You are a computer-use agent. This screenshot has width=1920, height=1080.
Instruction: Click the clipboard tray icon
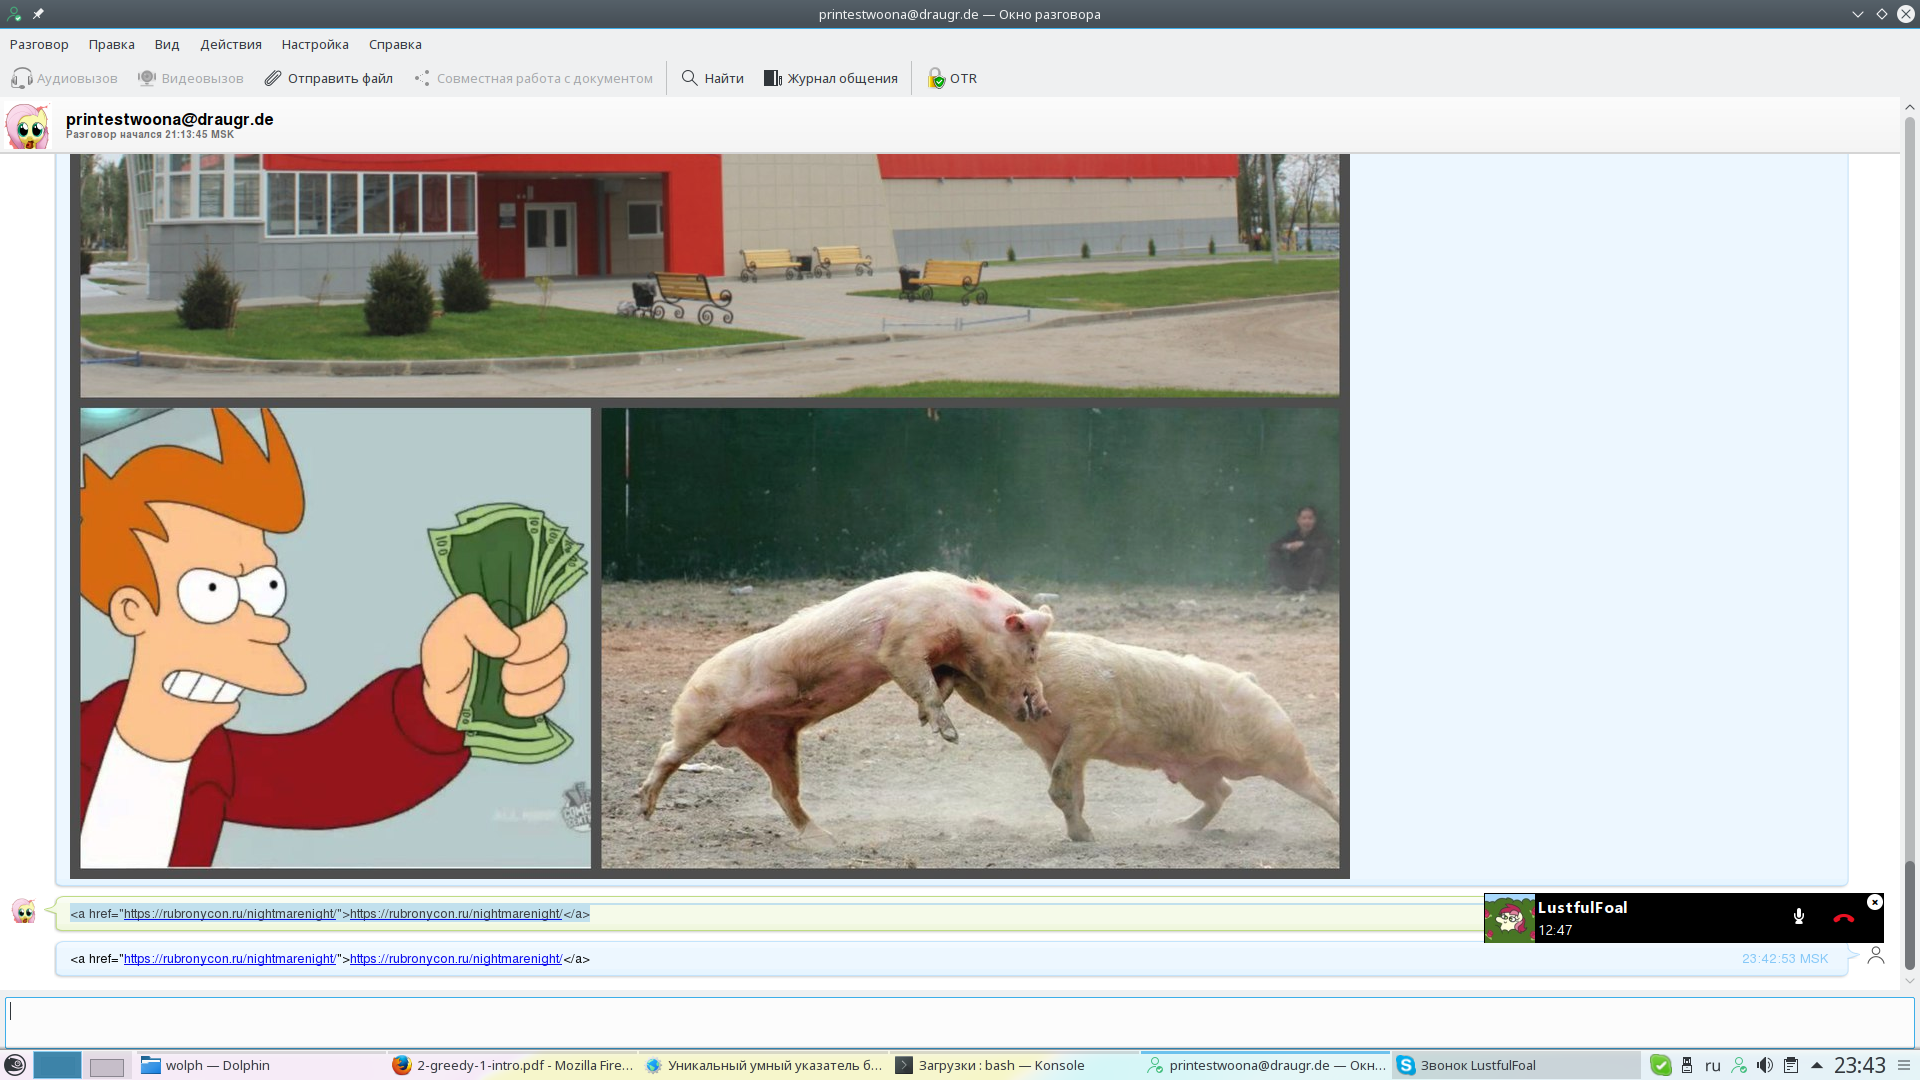1791,1066
